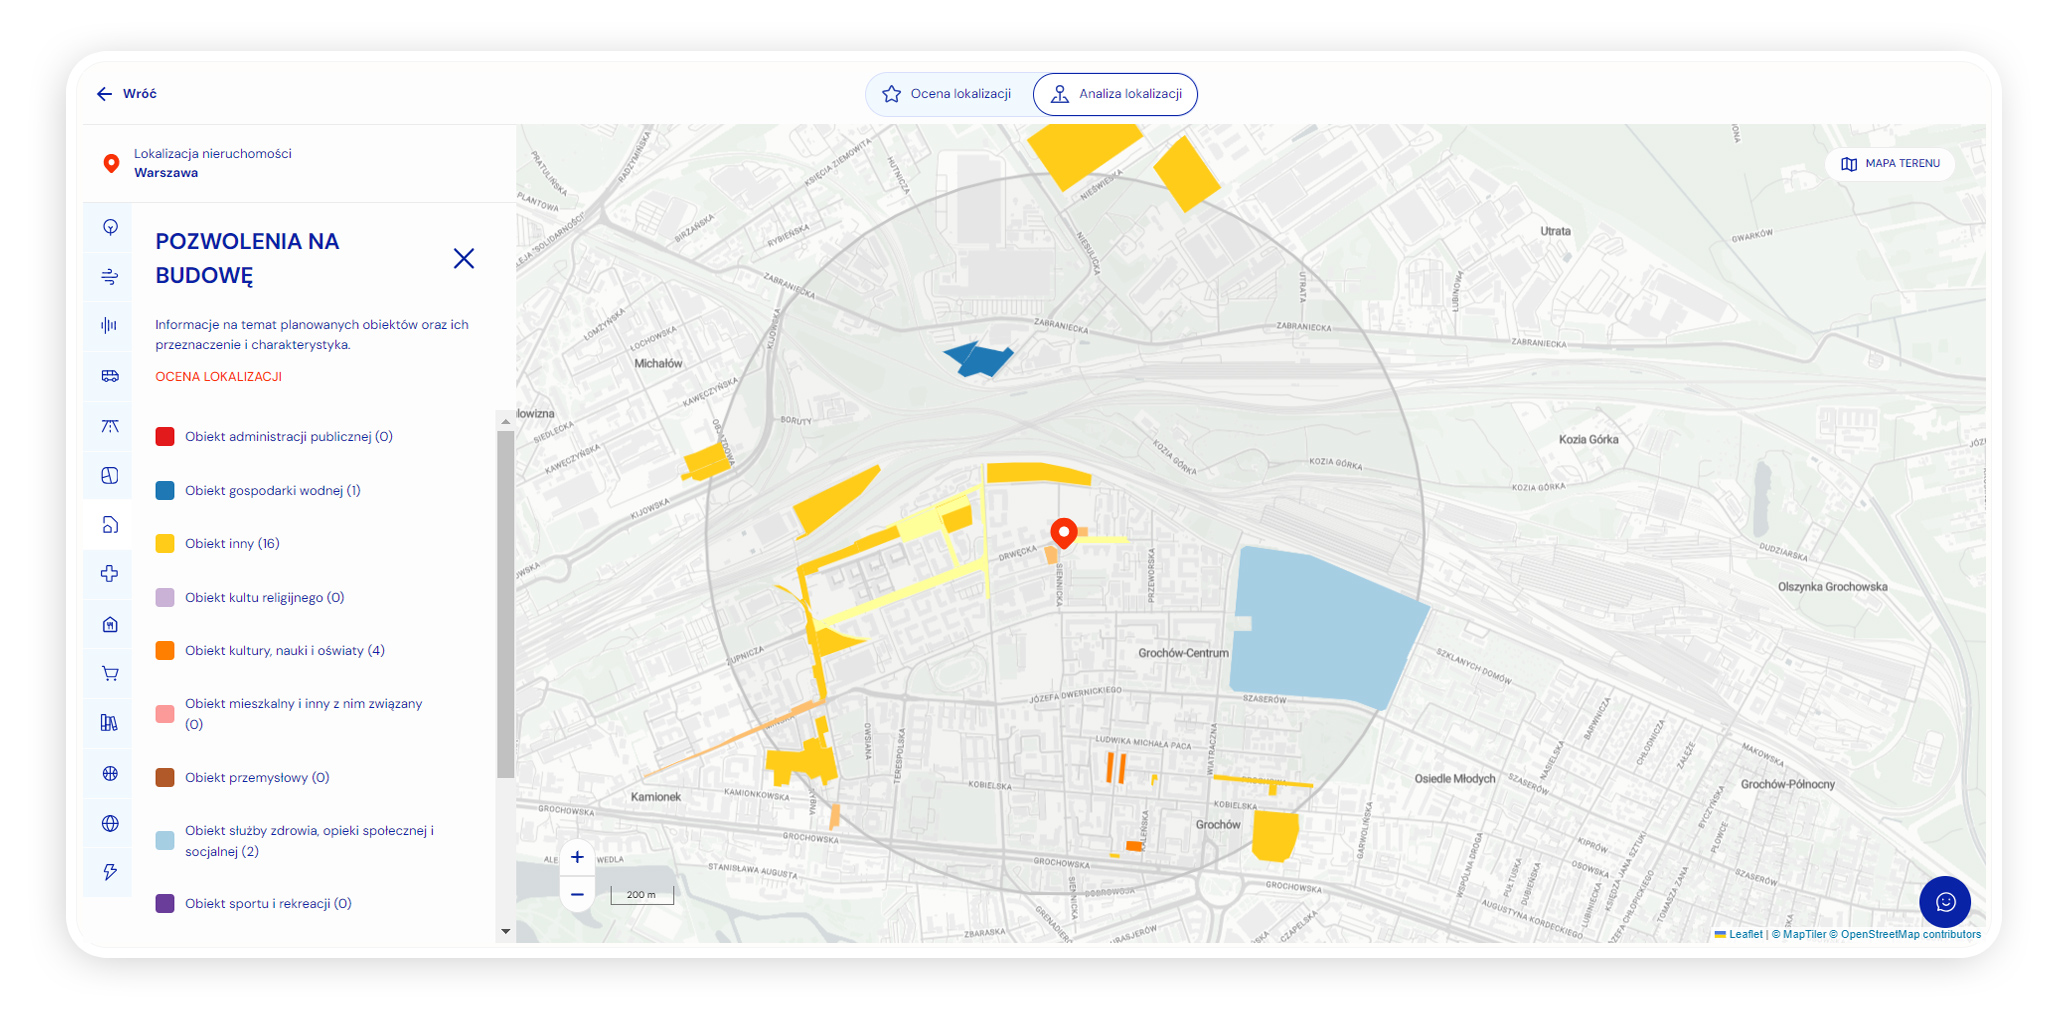This screenshot has width=2069, height=1015.
Task: Open the medical cross healthcare icon
Action: coord(110,574)
